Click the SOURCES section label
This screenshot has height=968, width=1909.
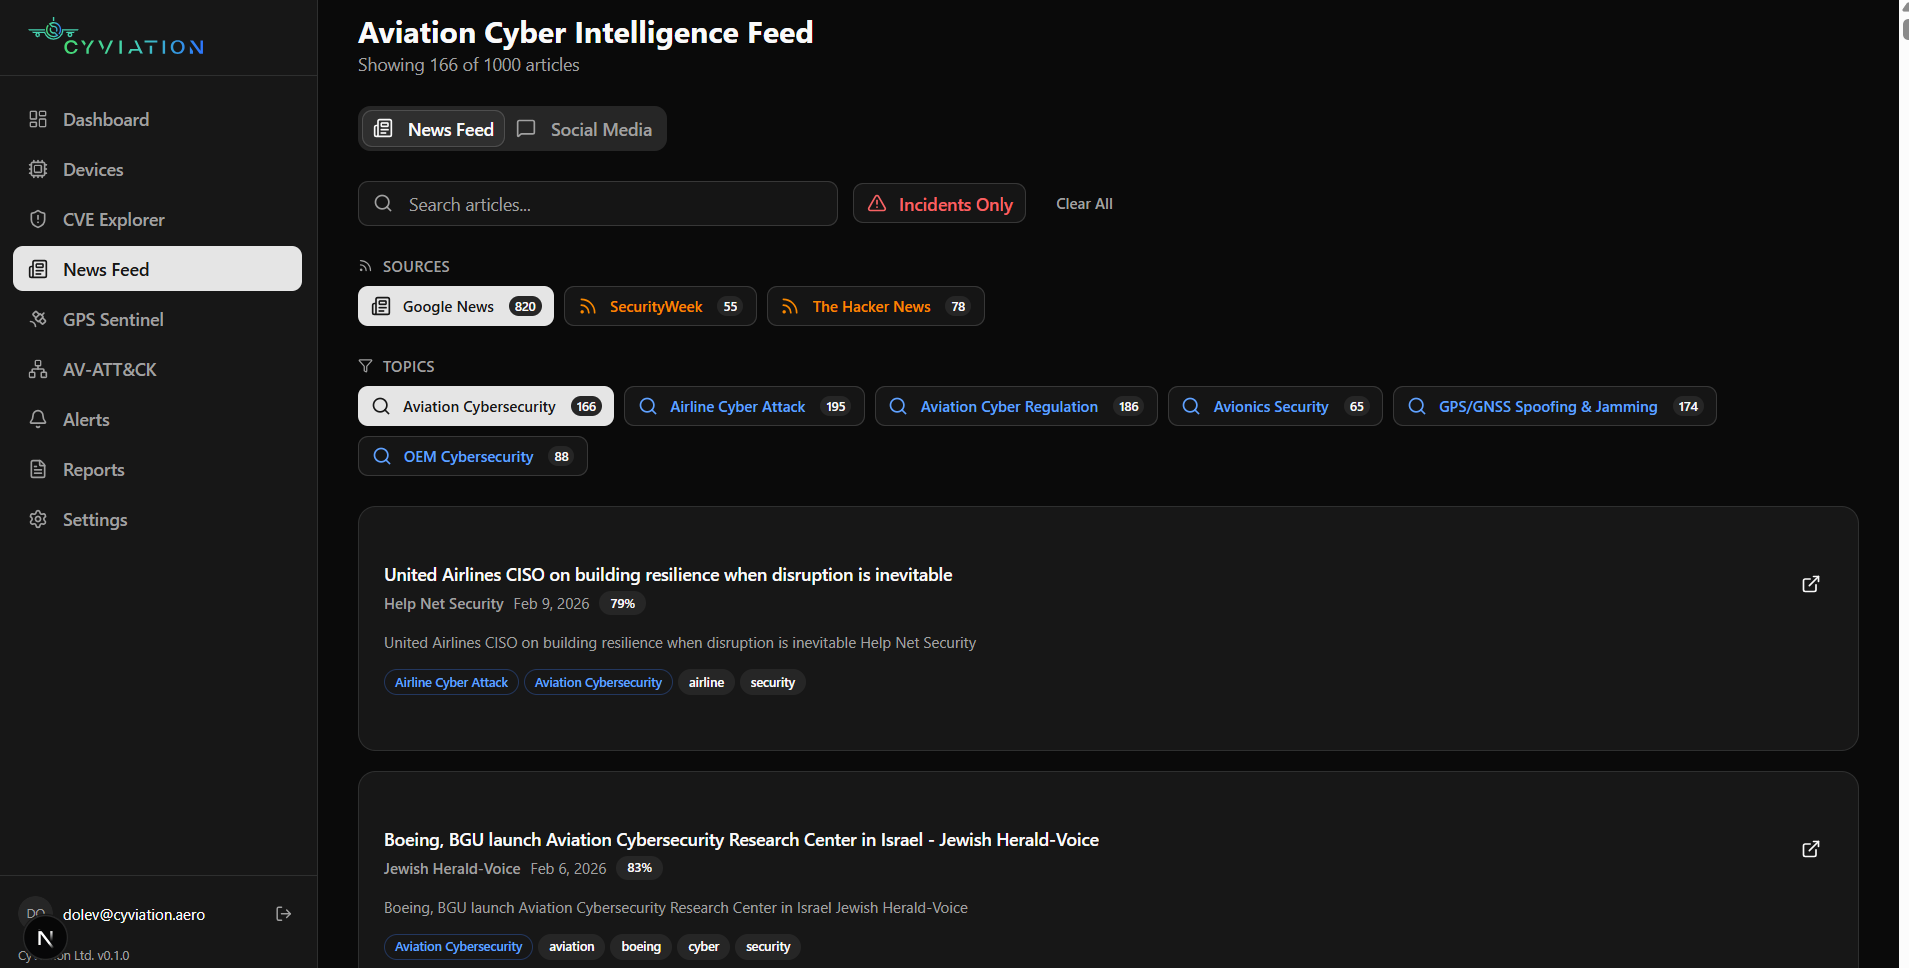[416, 266]
